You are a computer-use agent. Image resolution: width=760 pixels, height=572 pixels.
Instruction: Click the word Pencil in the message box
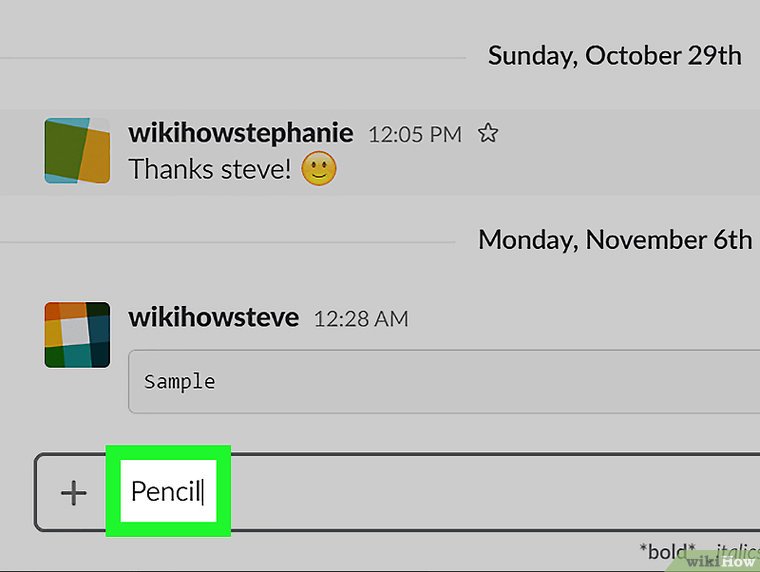coord(166,491)
